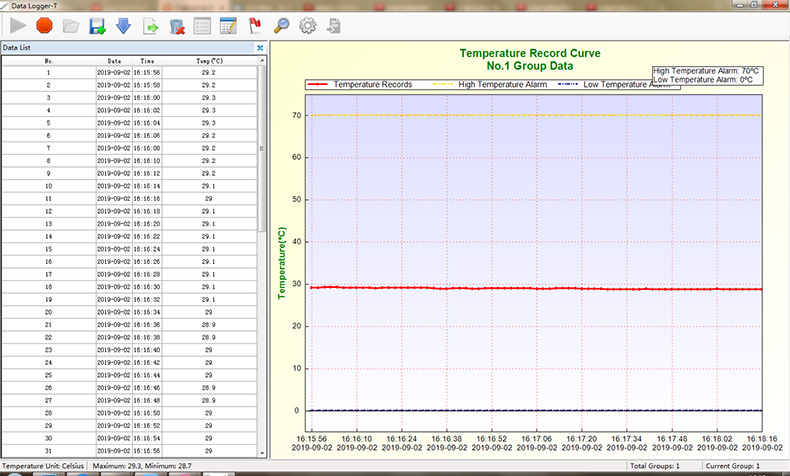The image size is (790, 476).
Task: Click the blue Download arrow icon
Action: (123, 25)
